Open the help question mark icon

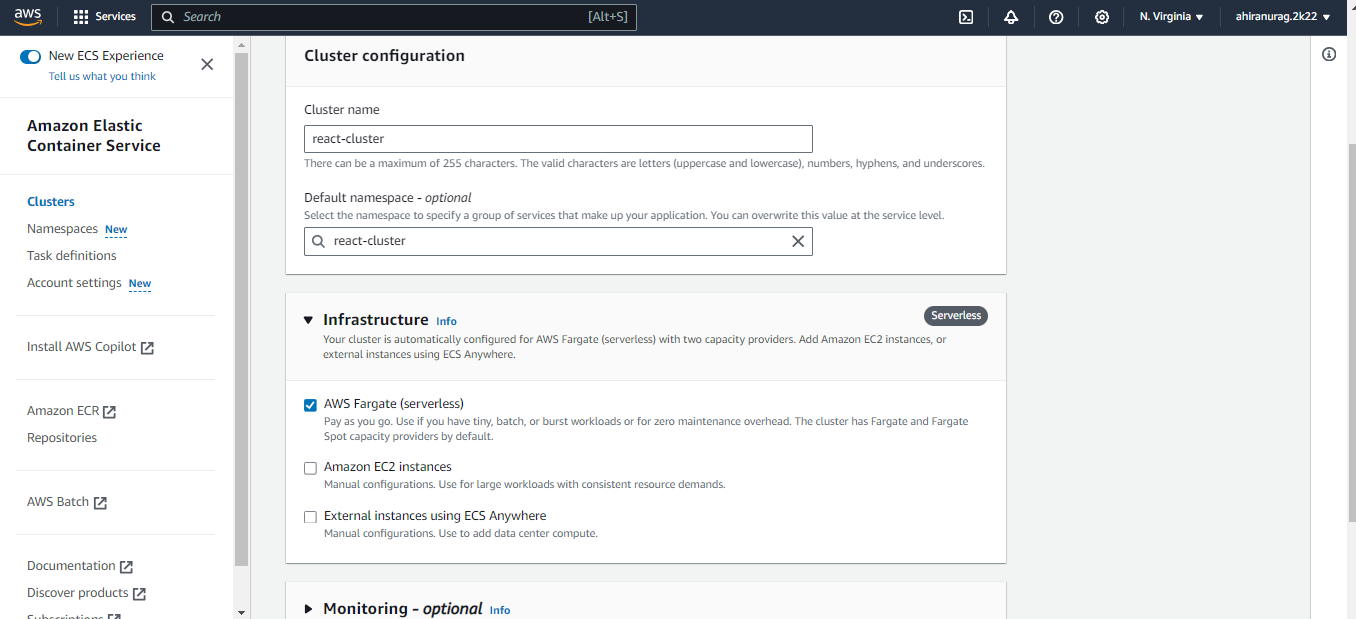[1056, 17]
